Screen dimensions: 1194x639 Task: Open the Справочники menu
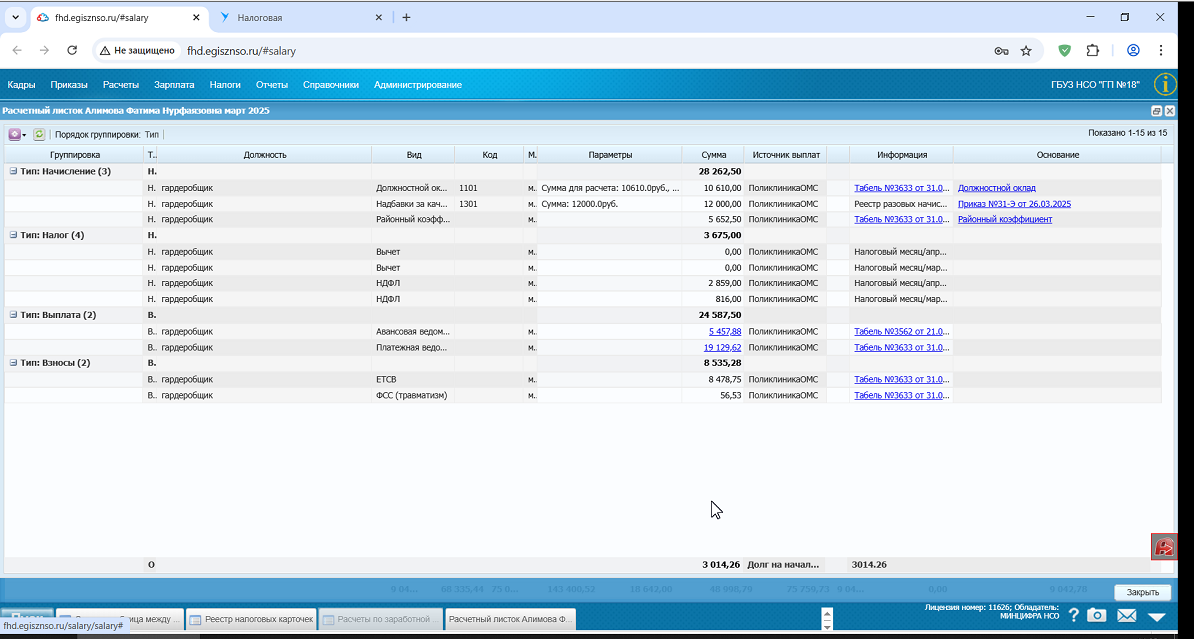point(330,85)
